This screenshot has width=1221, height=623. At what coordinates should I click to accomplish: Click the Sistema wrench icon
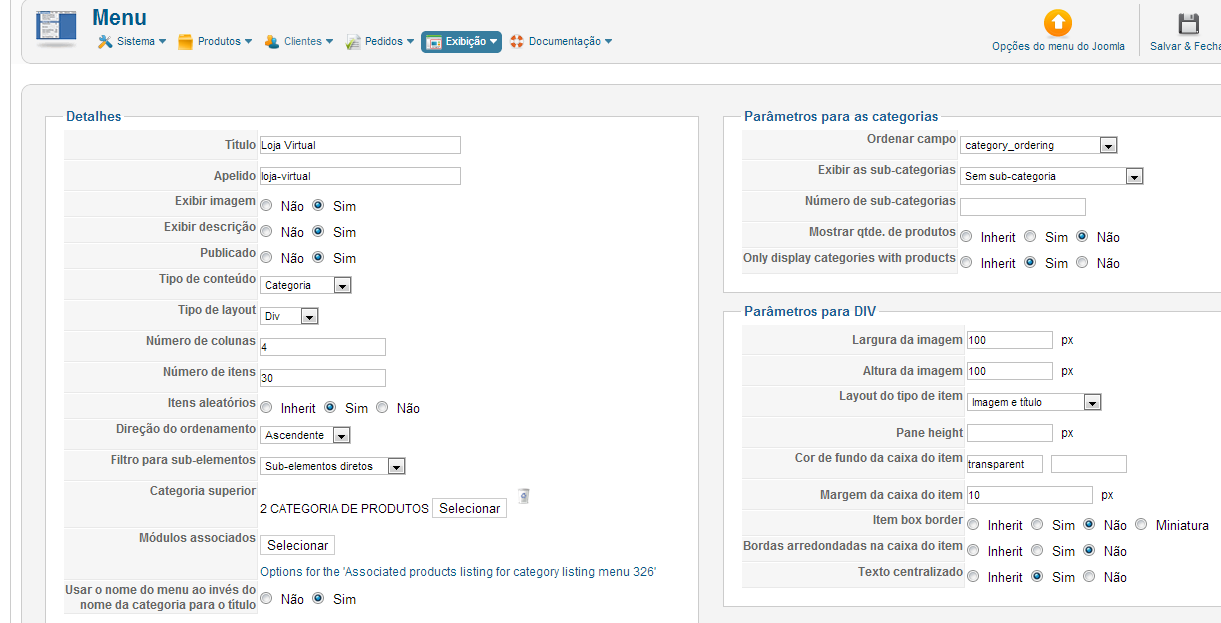point(105,42)
